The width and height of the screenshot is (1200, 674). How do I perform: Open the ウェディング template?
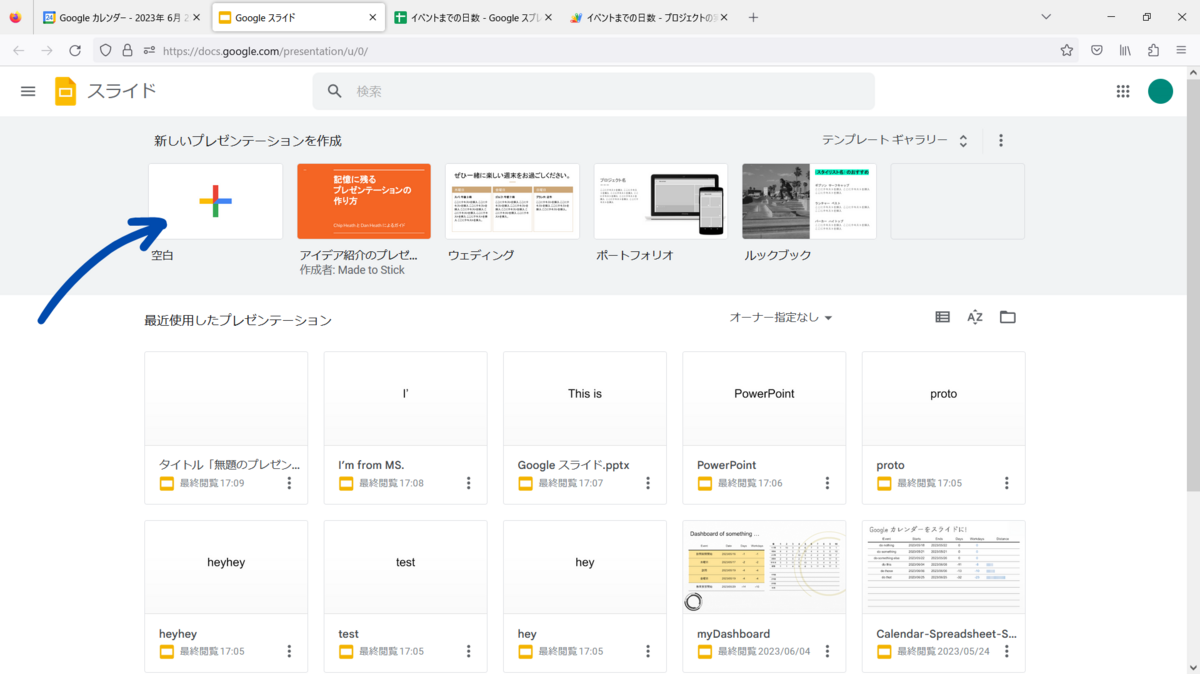click(512, 201)
